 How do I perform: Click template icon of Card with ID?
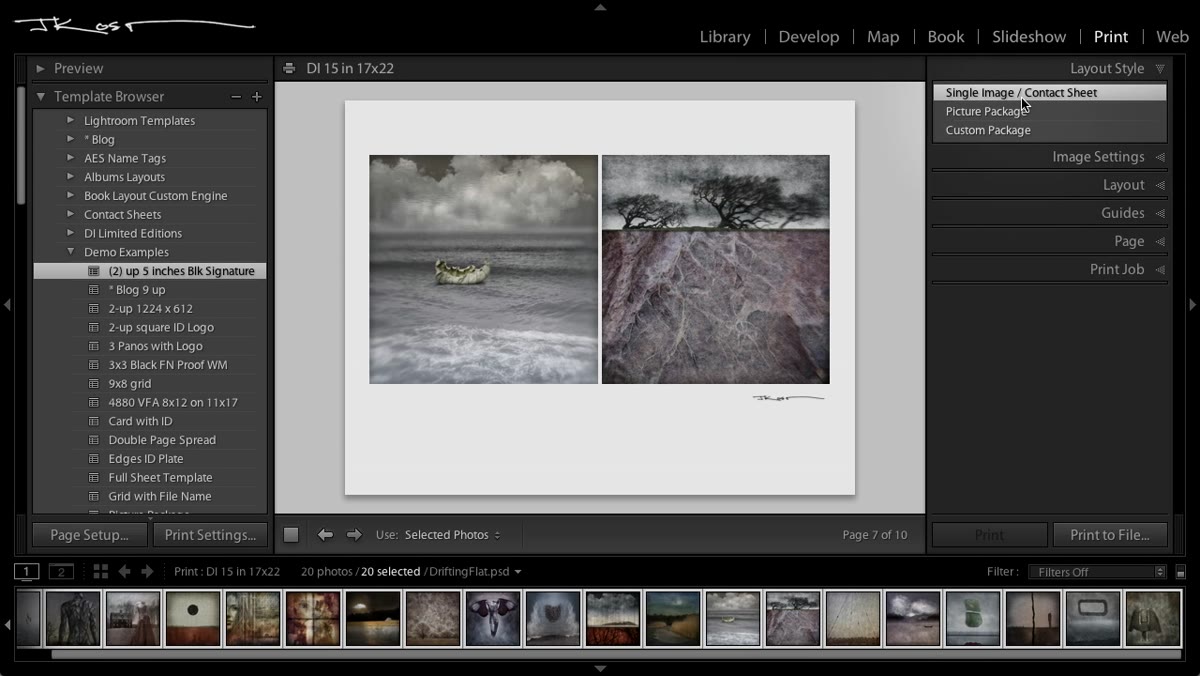tap(94, 422)
